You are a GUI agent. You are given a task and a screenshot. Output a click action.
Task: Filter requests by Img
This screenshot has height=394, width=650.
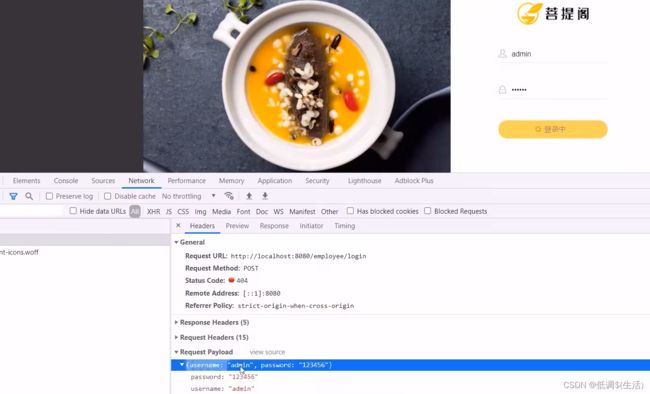coord(200,212)
